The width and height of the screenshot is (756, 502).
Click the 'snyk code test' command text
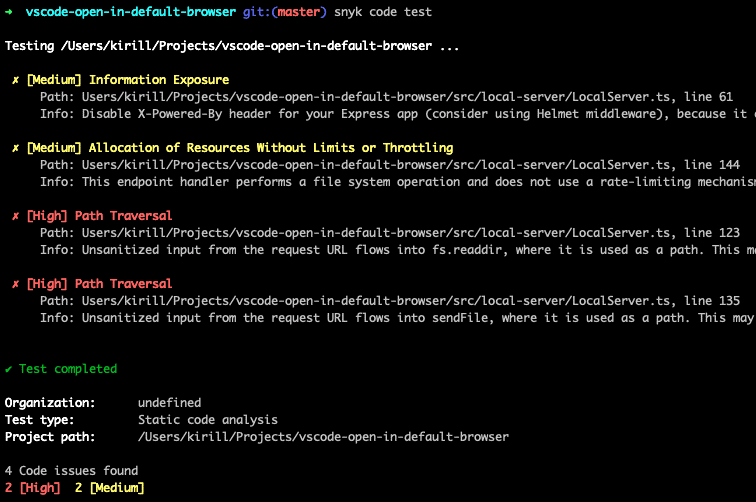coord(383,12)
